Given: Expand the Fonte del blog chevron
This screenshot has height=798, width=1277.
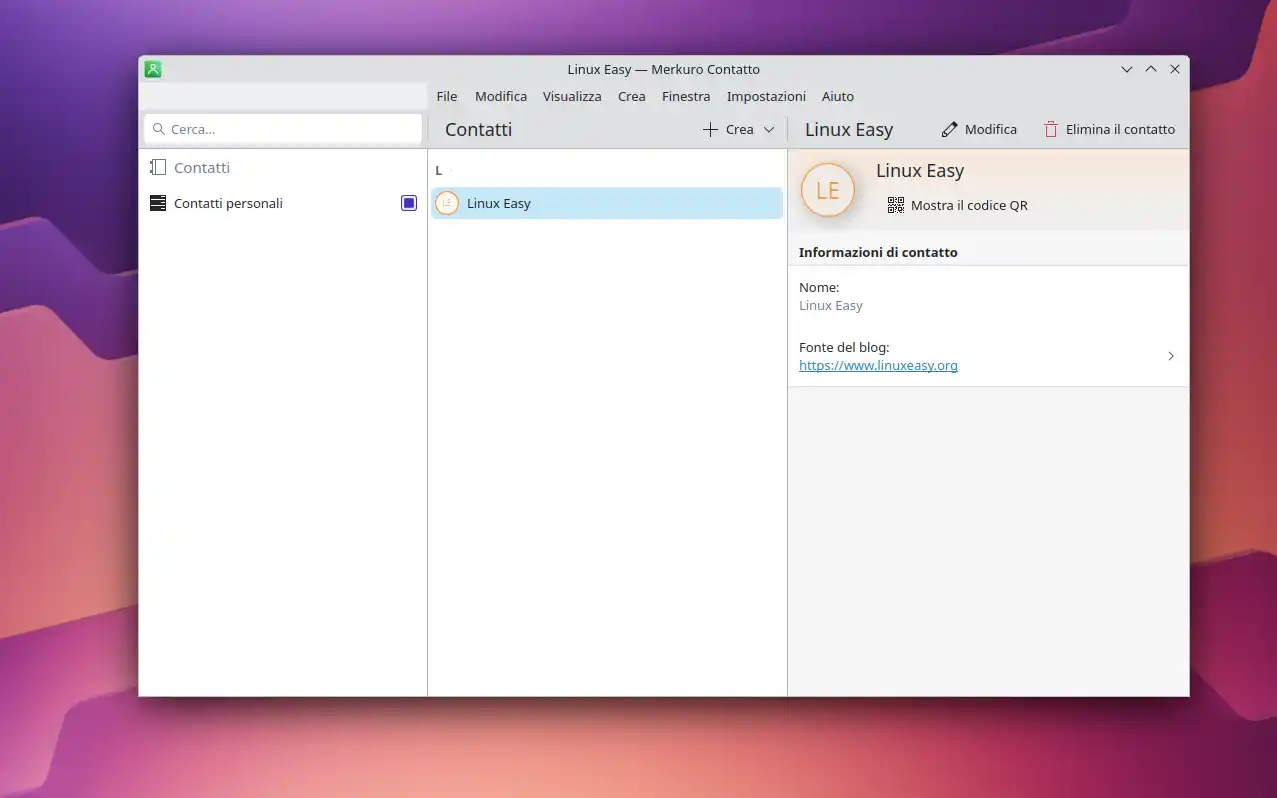Looking at the screenshot, I should 1171,356.
